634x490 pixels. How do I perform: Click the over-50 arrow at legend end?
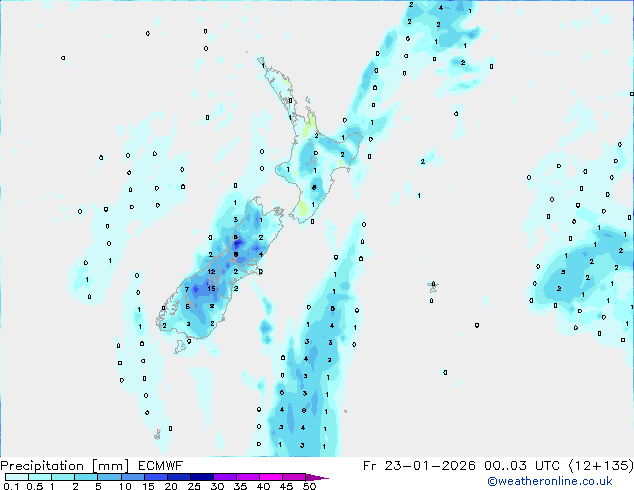tap(317, 477)
